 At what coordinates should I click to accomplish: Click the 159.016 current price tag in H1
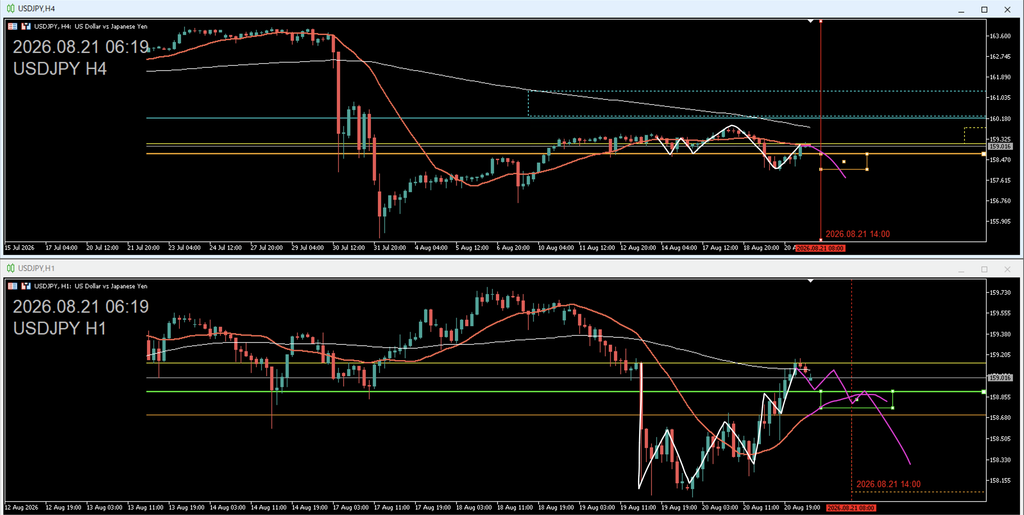[x=1001, y=377]
